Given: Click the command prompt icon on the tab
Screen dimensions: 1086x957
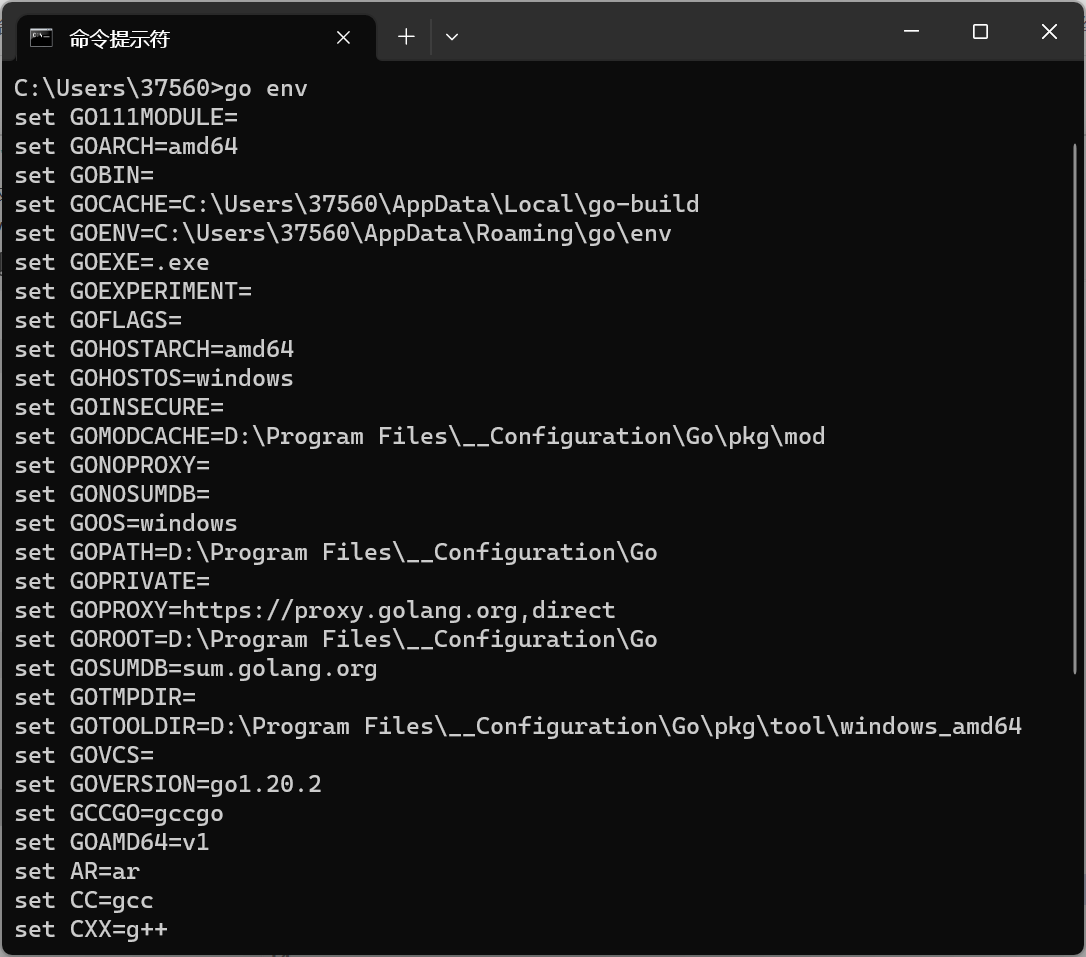Looking at the screenshot, I should tap(40, 37).
